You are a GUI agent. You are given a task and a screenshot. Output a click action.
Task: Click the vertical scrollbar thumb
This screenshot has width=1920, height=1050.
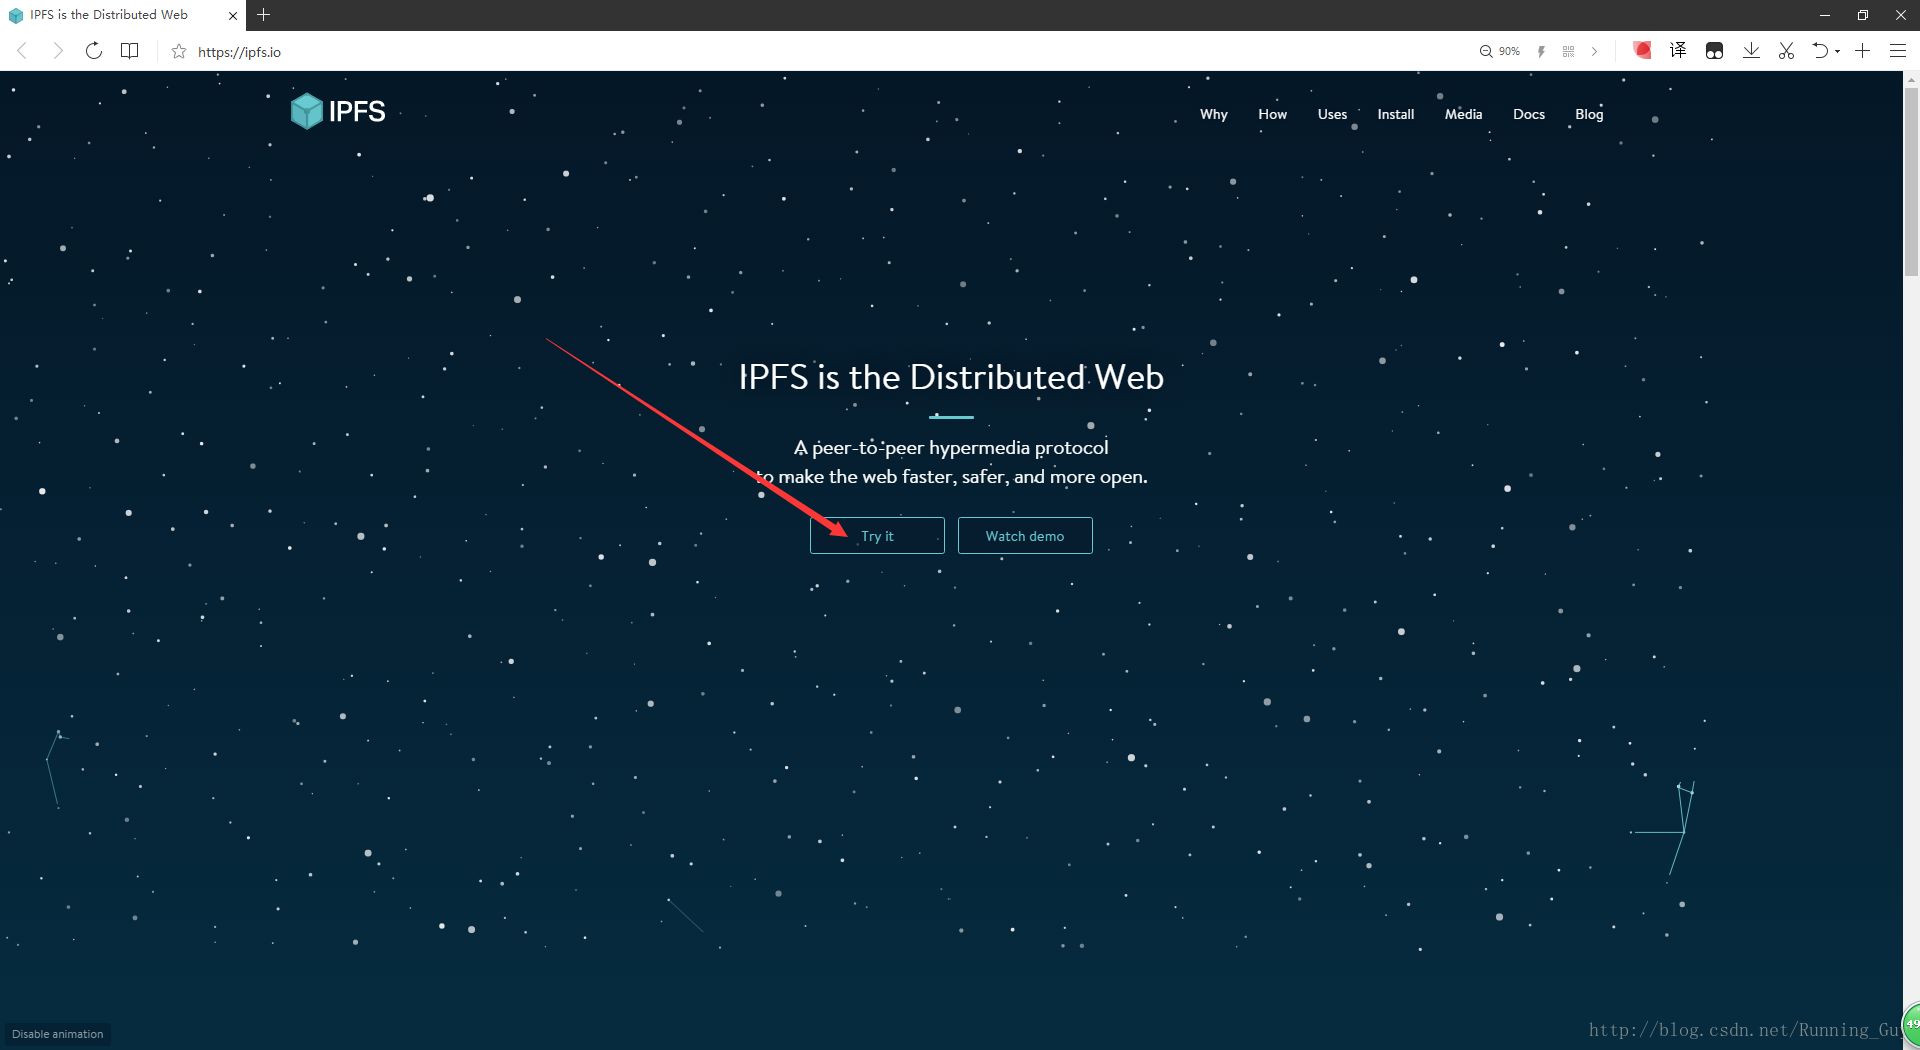click(x=1911, y=180)
